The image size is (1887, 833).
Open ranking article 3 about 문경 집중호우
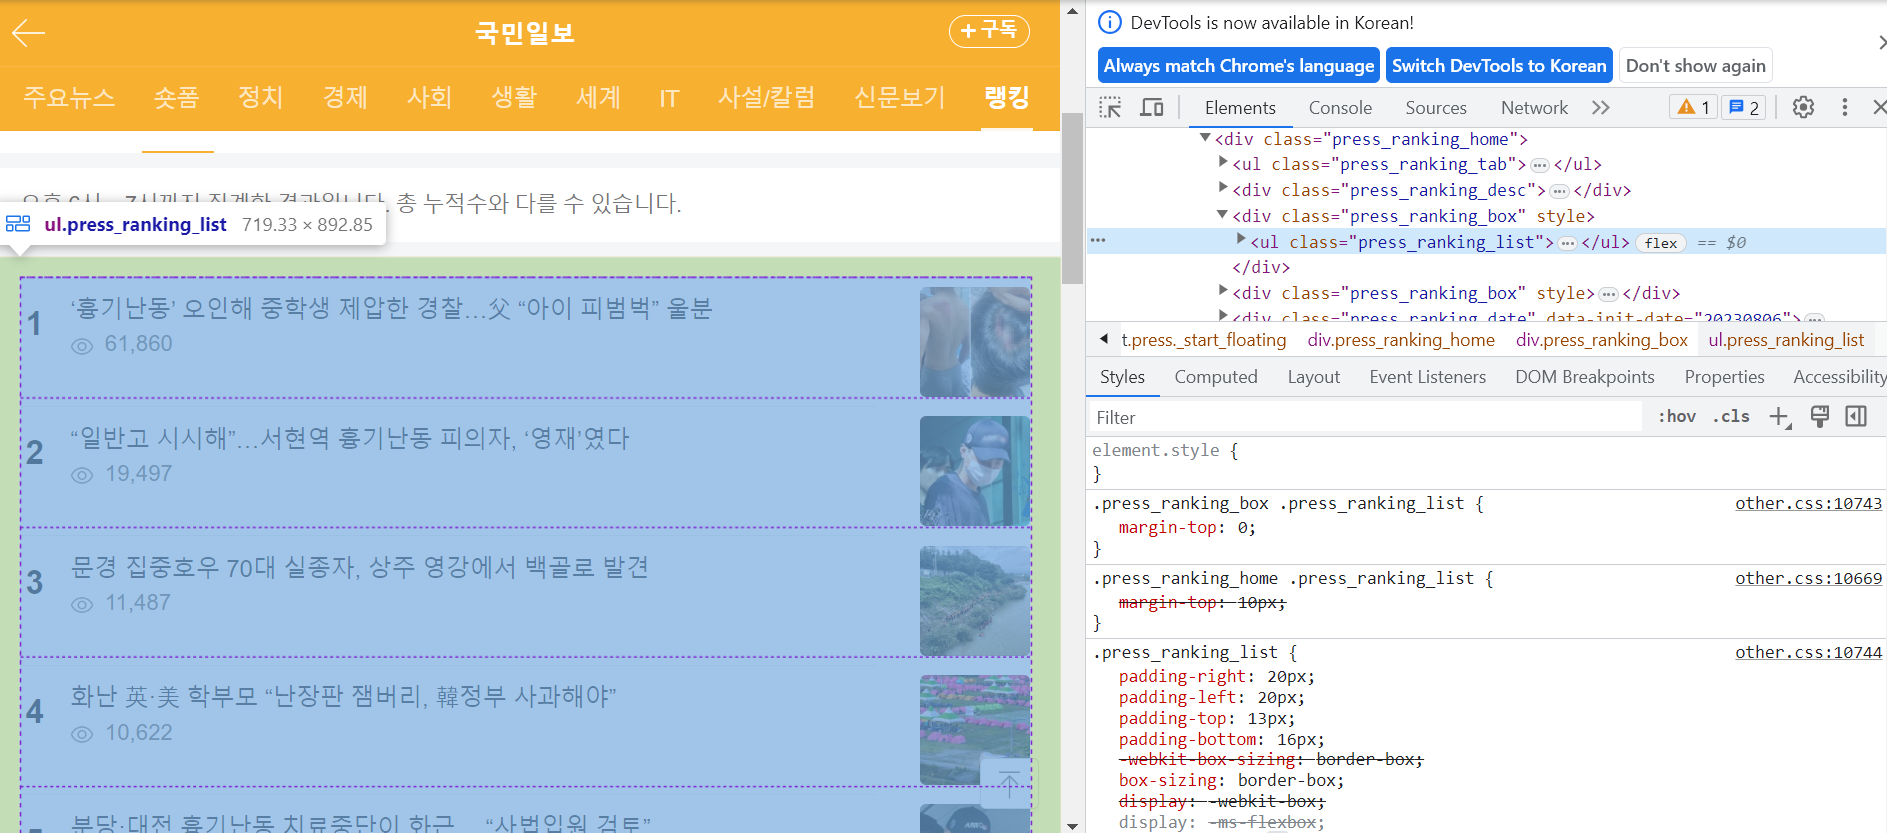click(360, 568)
